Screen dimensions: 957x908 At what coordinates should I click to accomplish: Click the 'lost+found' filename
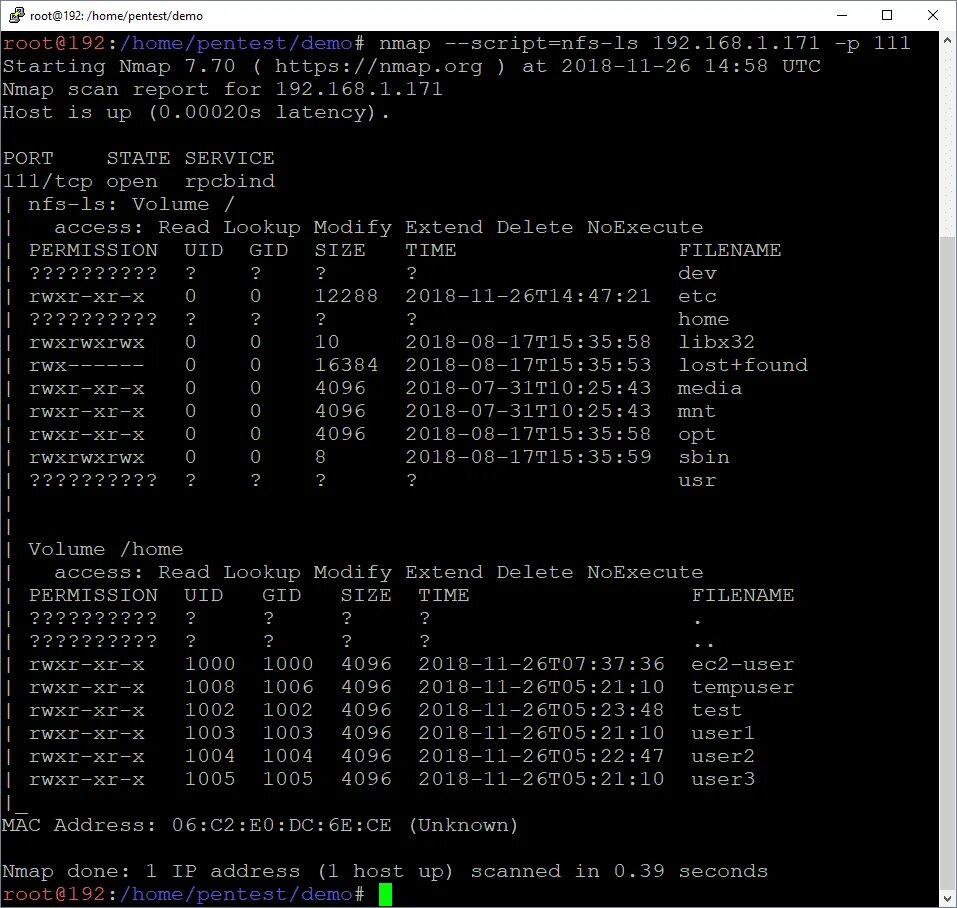coord(743,366)
